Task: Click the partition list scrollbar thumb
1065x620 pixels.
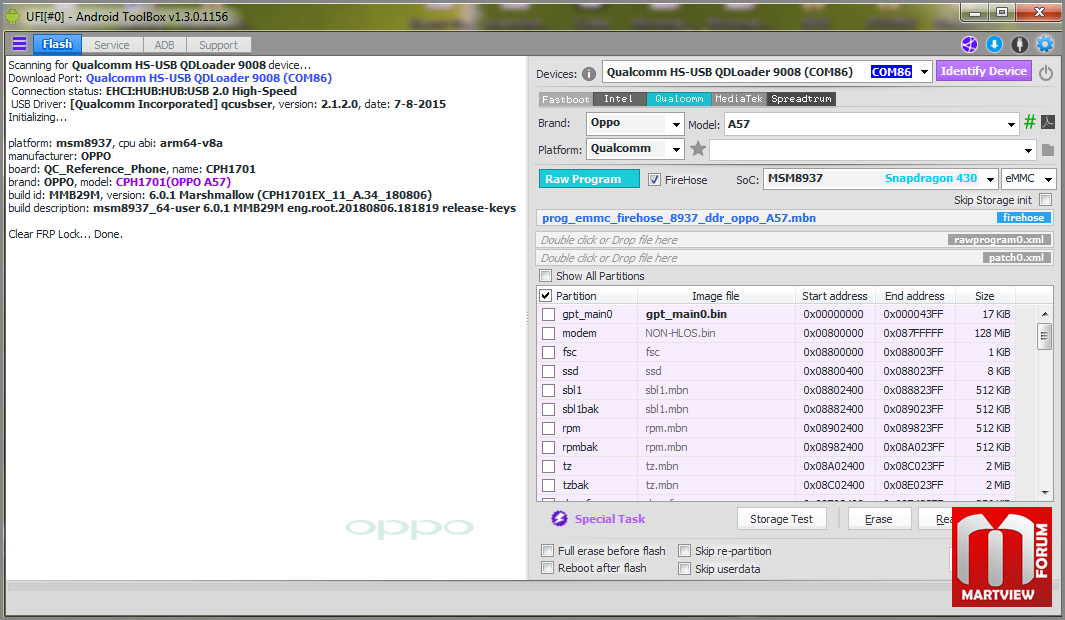Action: (1045, 336)
